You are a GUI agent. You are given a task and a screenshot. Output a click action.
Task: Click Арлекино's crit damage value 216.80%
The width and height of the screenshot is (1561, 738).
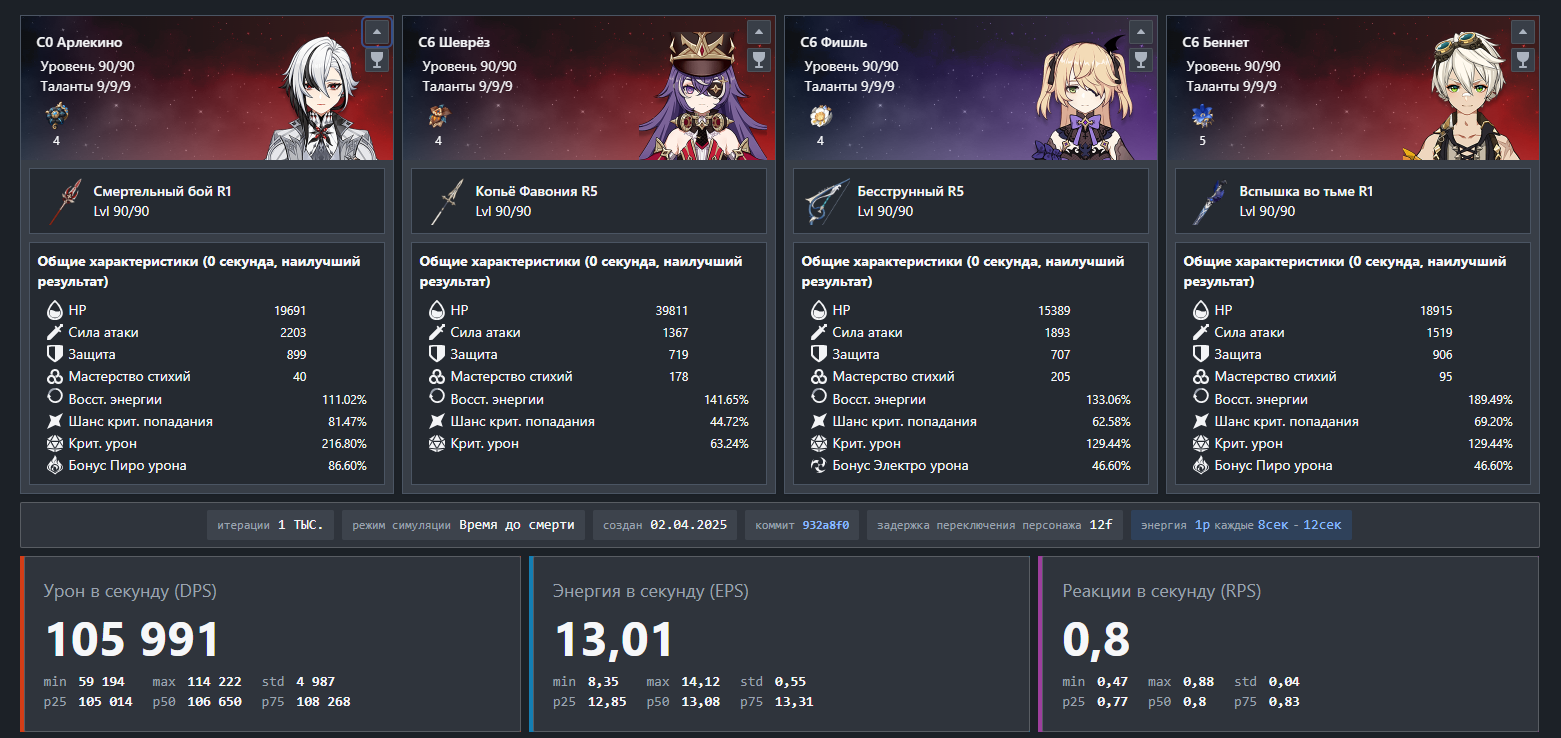[342, 443]
